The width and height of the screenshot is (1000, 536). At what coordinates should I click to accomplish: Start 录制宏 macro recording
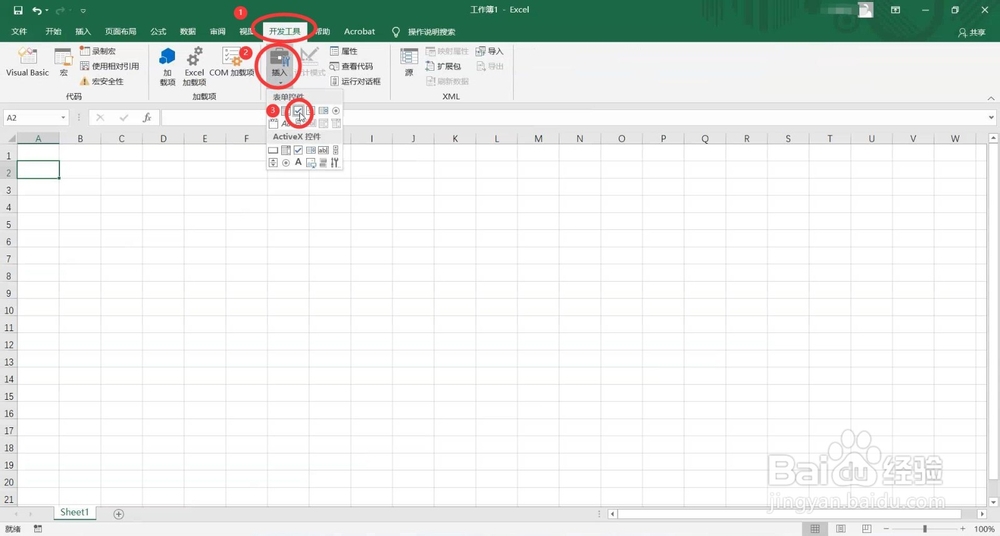click(98, 51)
